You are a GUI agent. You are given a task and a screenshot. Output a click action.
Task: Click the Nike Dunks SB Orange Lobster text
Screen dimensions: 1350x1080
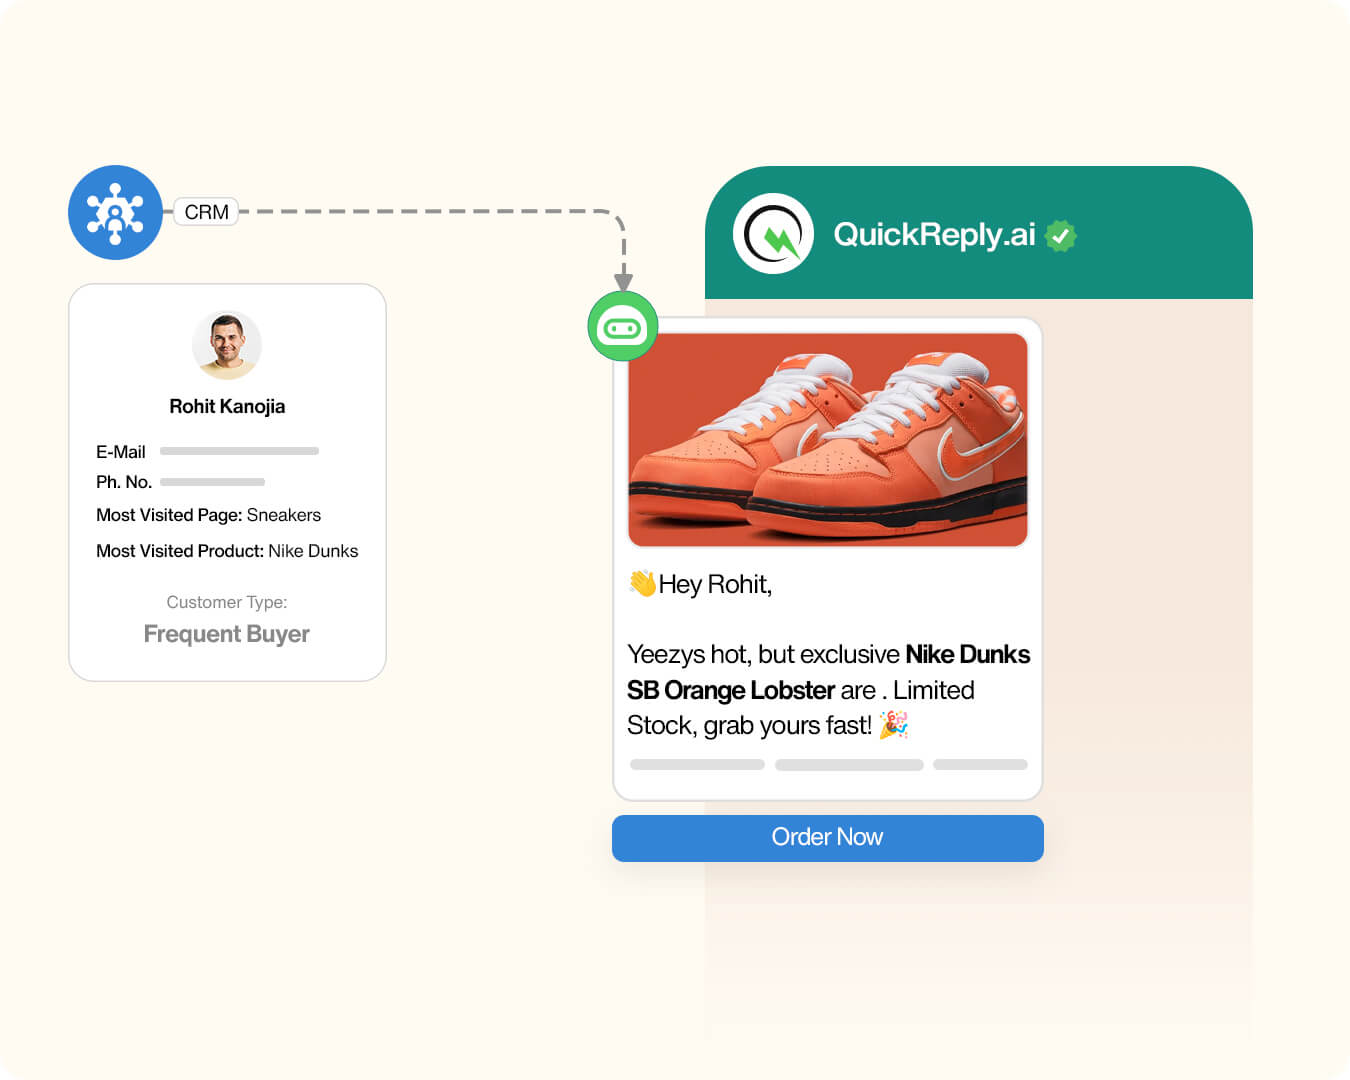pyautogui.click(x=829, y=672)
